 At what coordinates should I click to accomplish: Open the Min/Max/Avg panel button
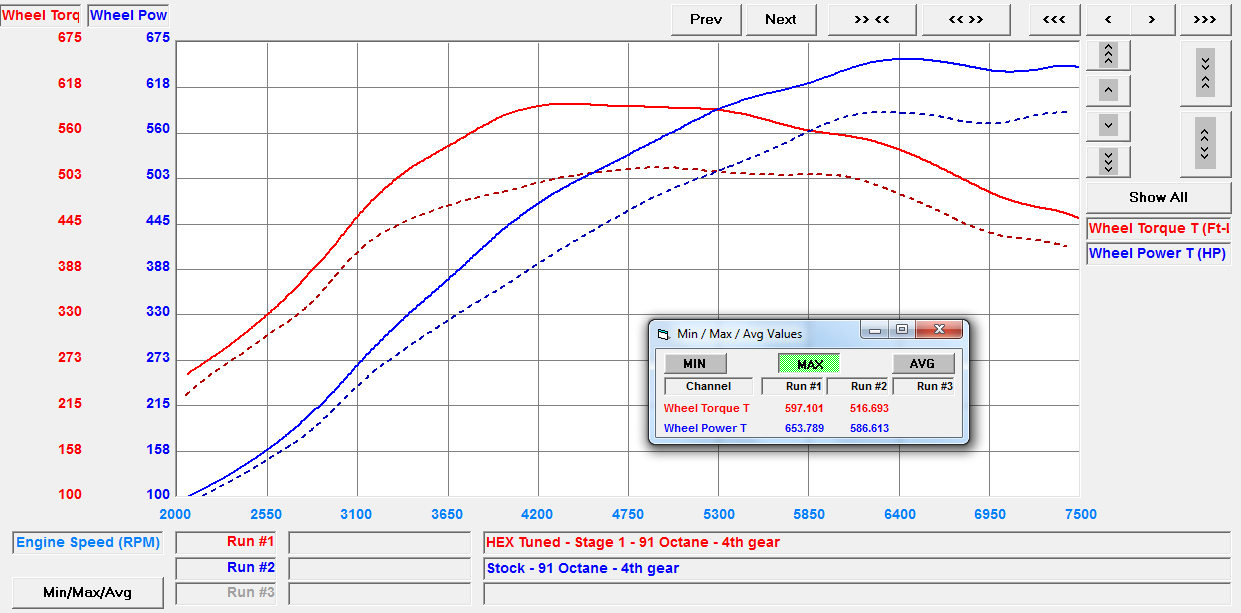point(87,592)
